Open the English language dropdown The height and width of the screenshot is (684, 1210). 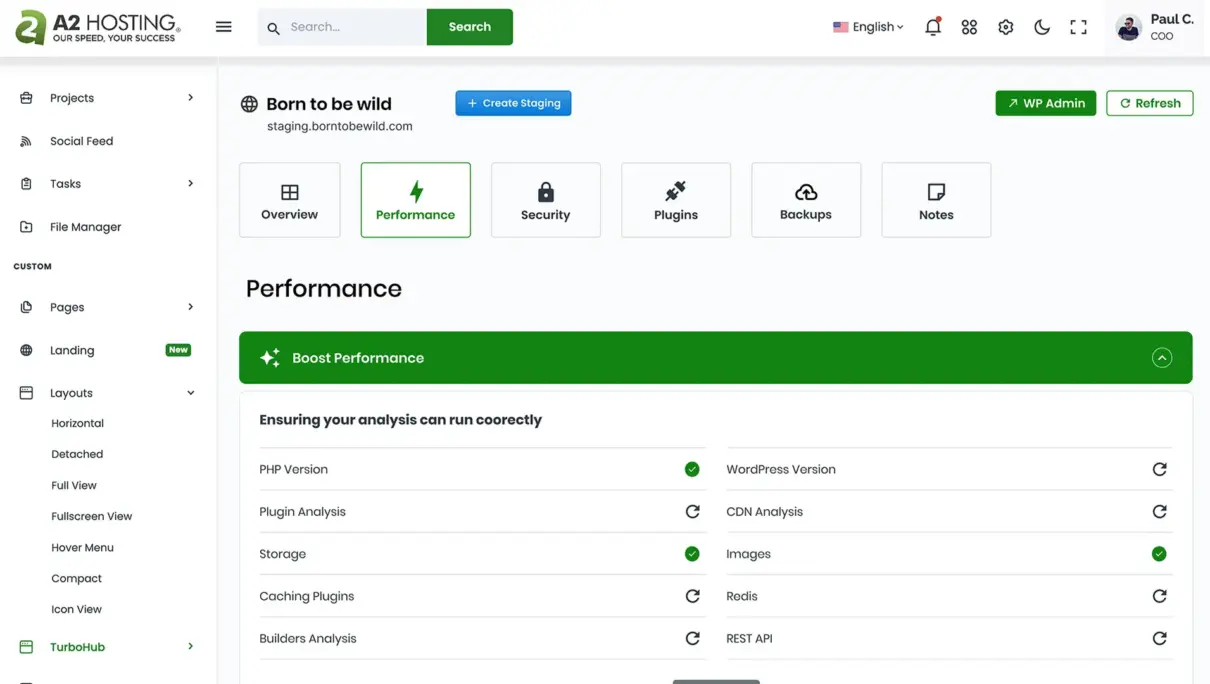tap(868, 27)
